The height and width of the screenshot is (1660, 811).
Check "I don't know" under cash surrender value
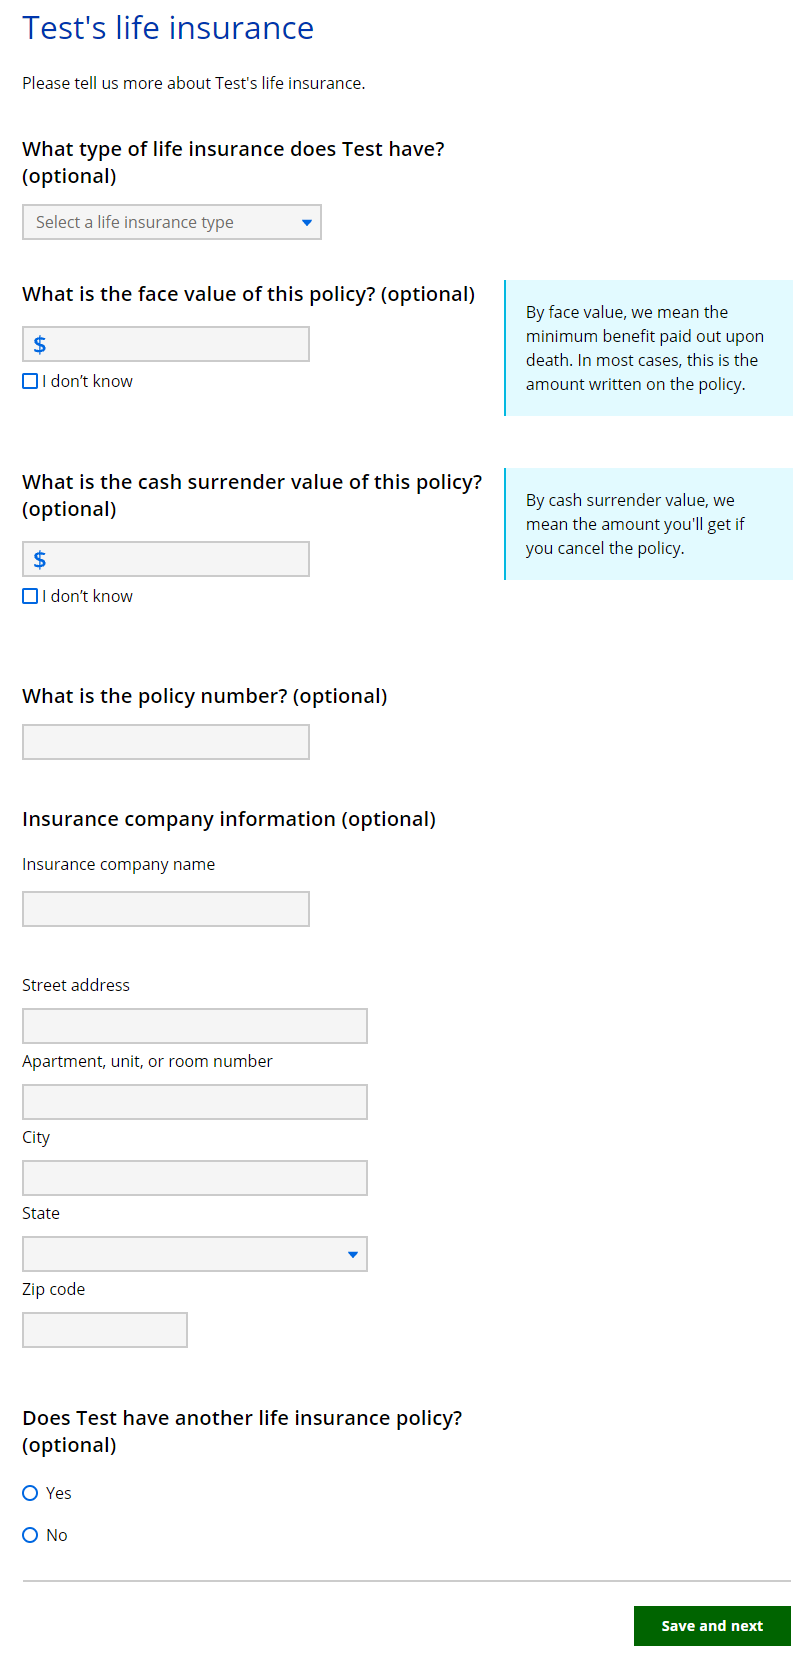[30, 596]
